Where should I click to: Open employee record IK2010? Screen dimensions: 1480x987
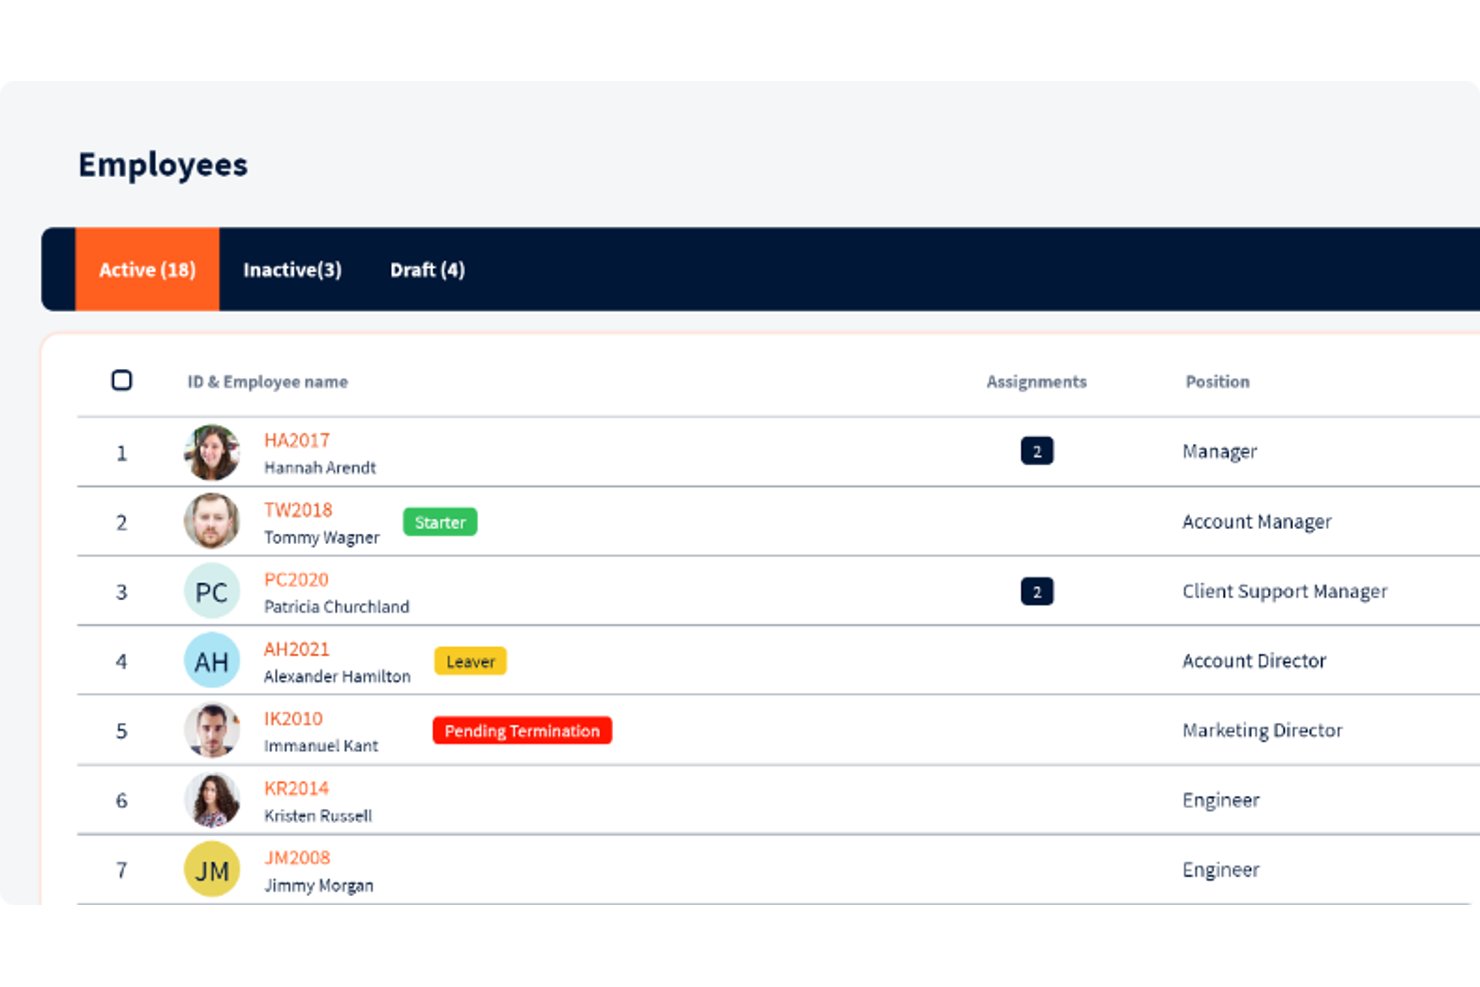point(293,718)
